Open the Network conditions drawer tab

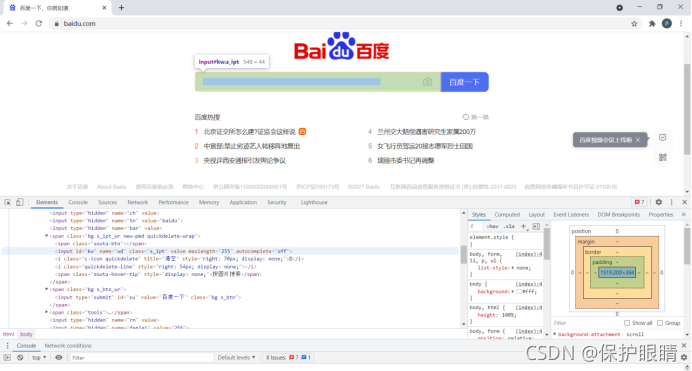pyautogui.click(x=68, y=345)
